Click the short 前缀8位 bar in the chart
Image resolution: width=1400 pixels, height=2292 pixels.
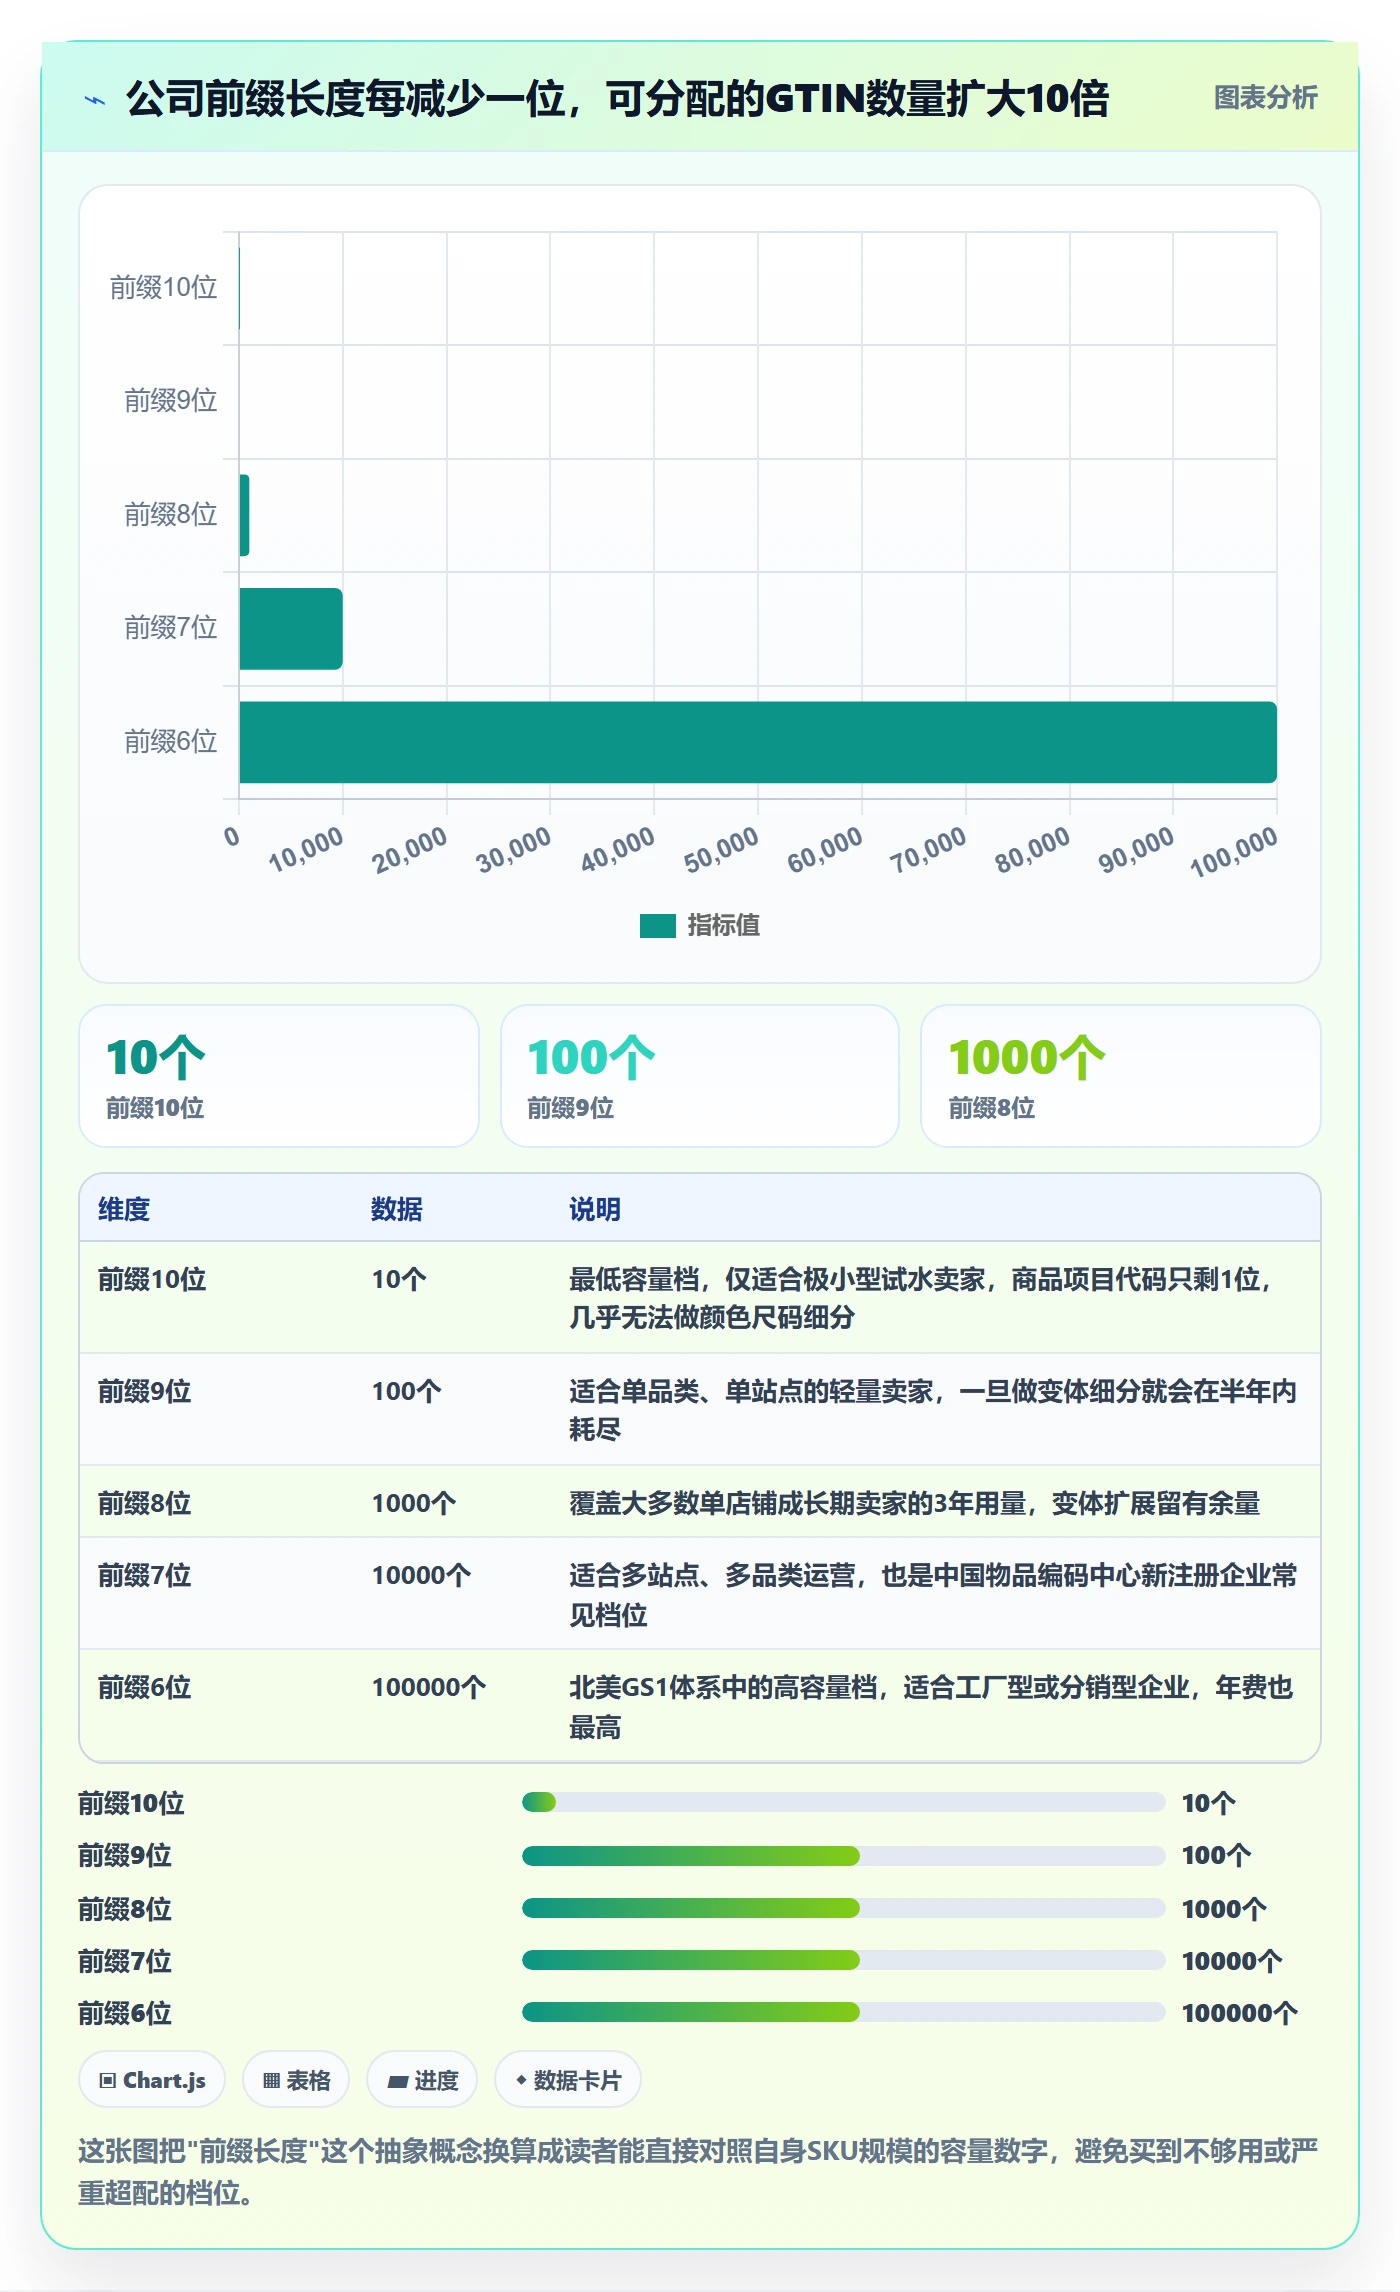coord(244,515)
